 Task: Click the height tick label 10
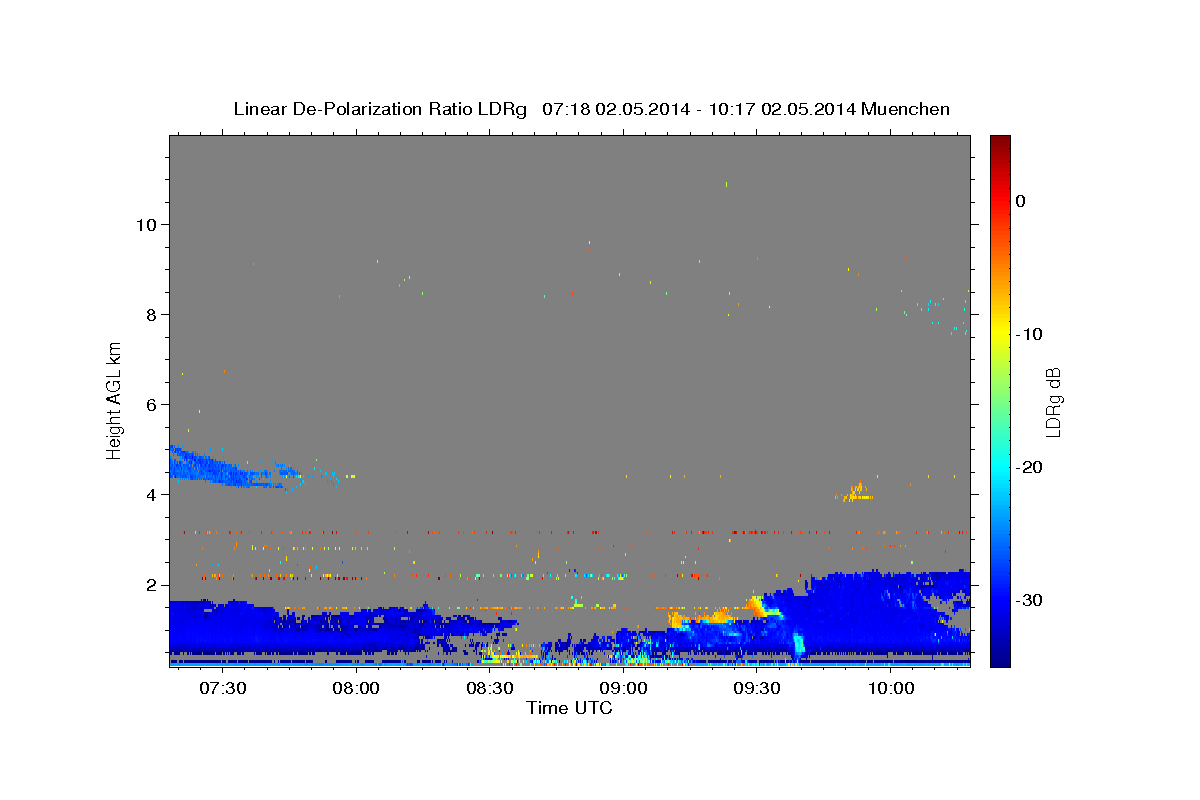[x=147, y=224]
